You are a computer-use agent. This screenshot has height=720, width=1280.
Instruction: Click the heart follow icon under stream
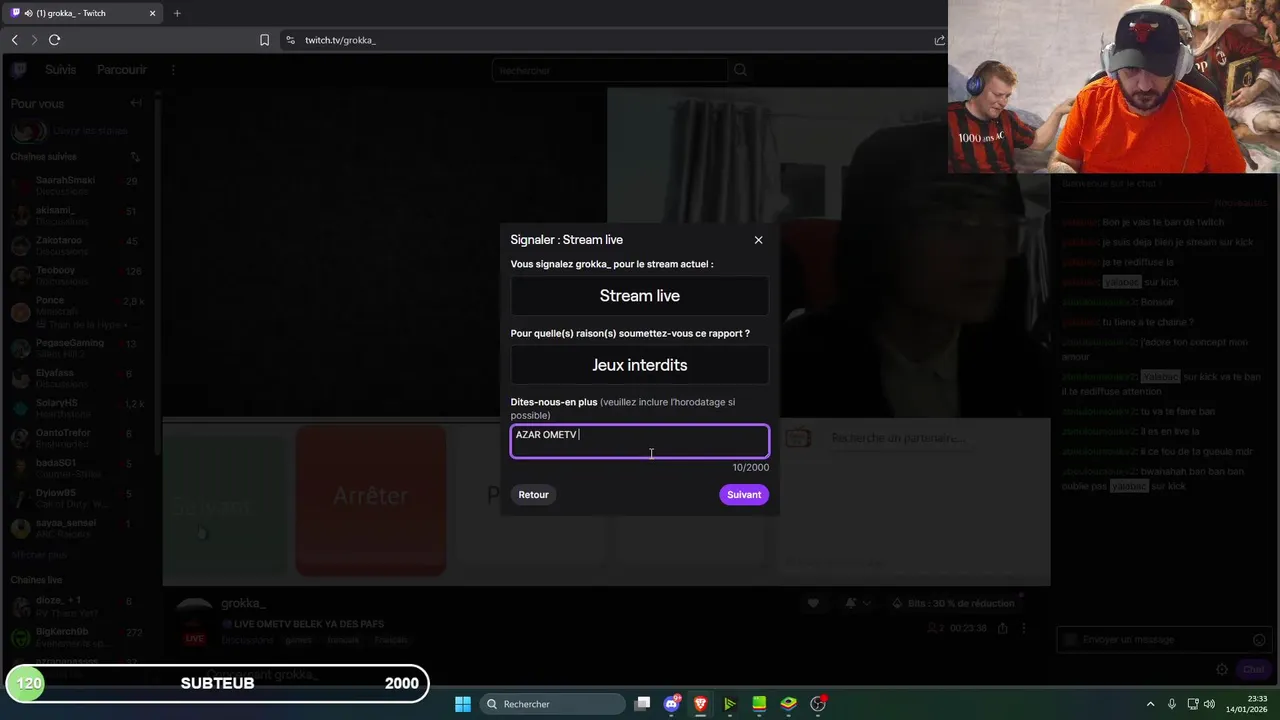coord(813,603)
